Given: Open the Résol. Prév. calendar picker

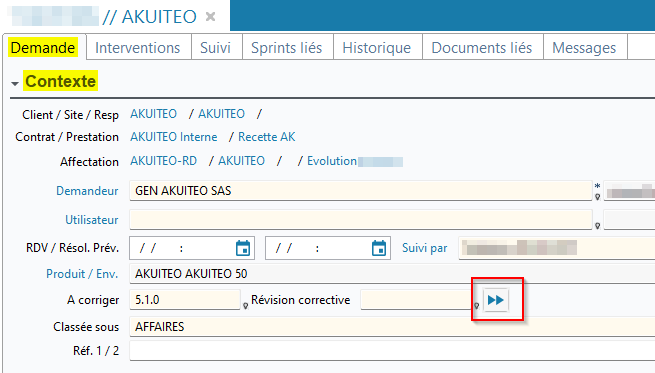Looking at the screenshot, I should coord(379,248).
